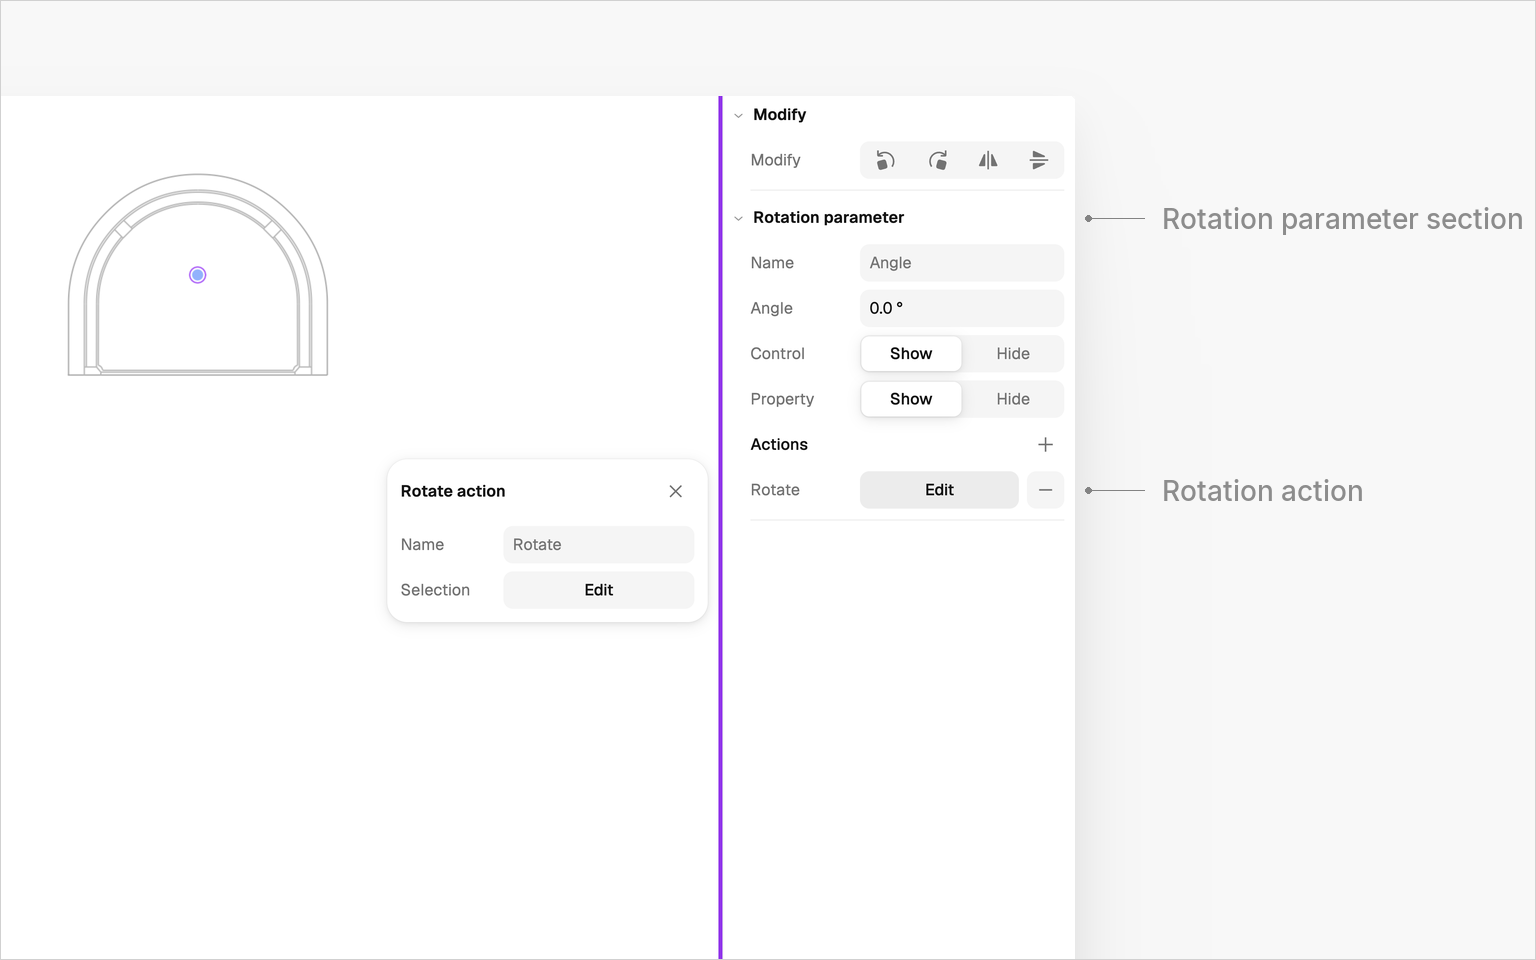Set Control to Show

911,354
